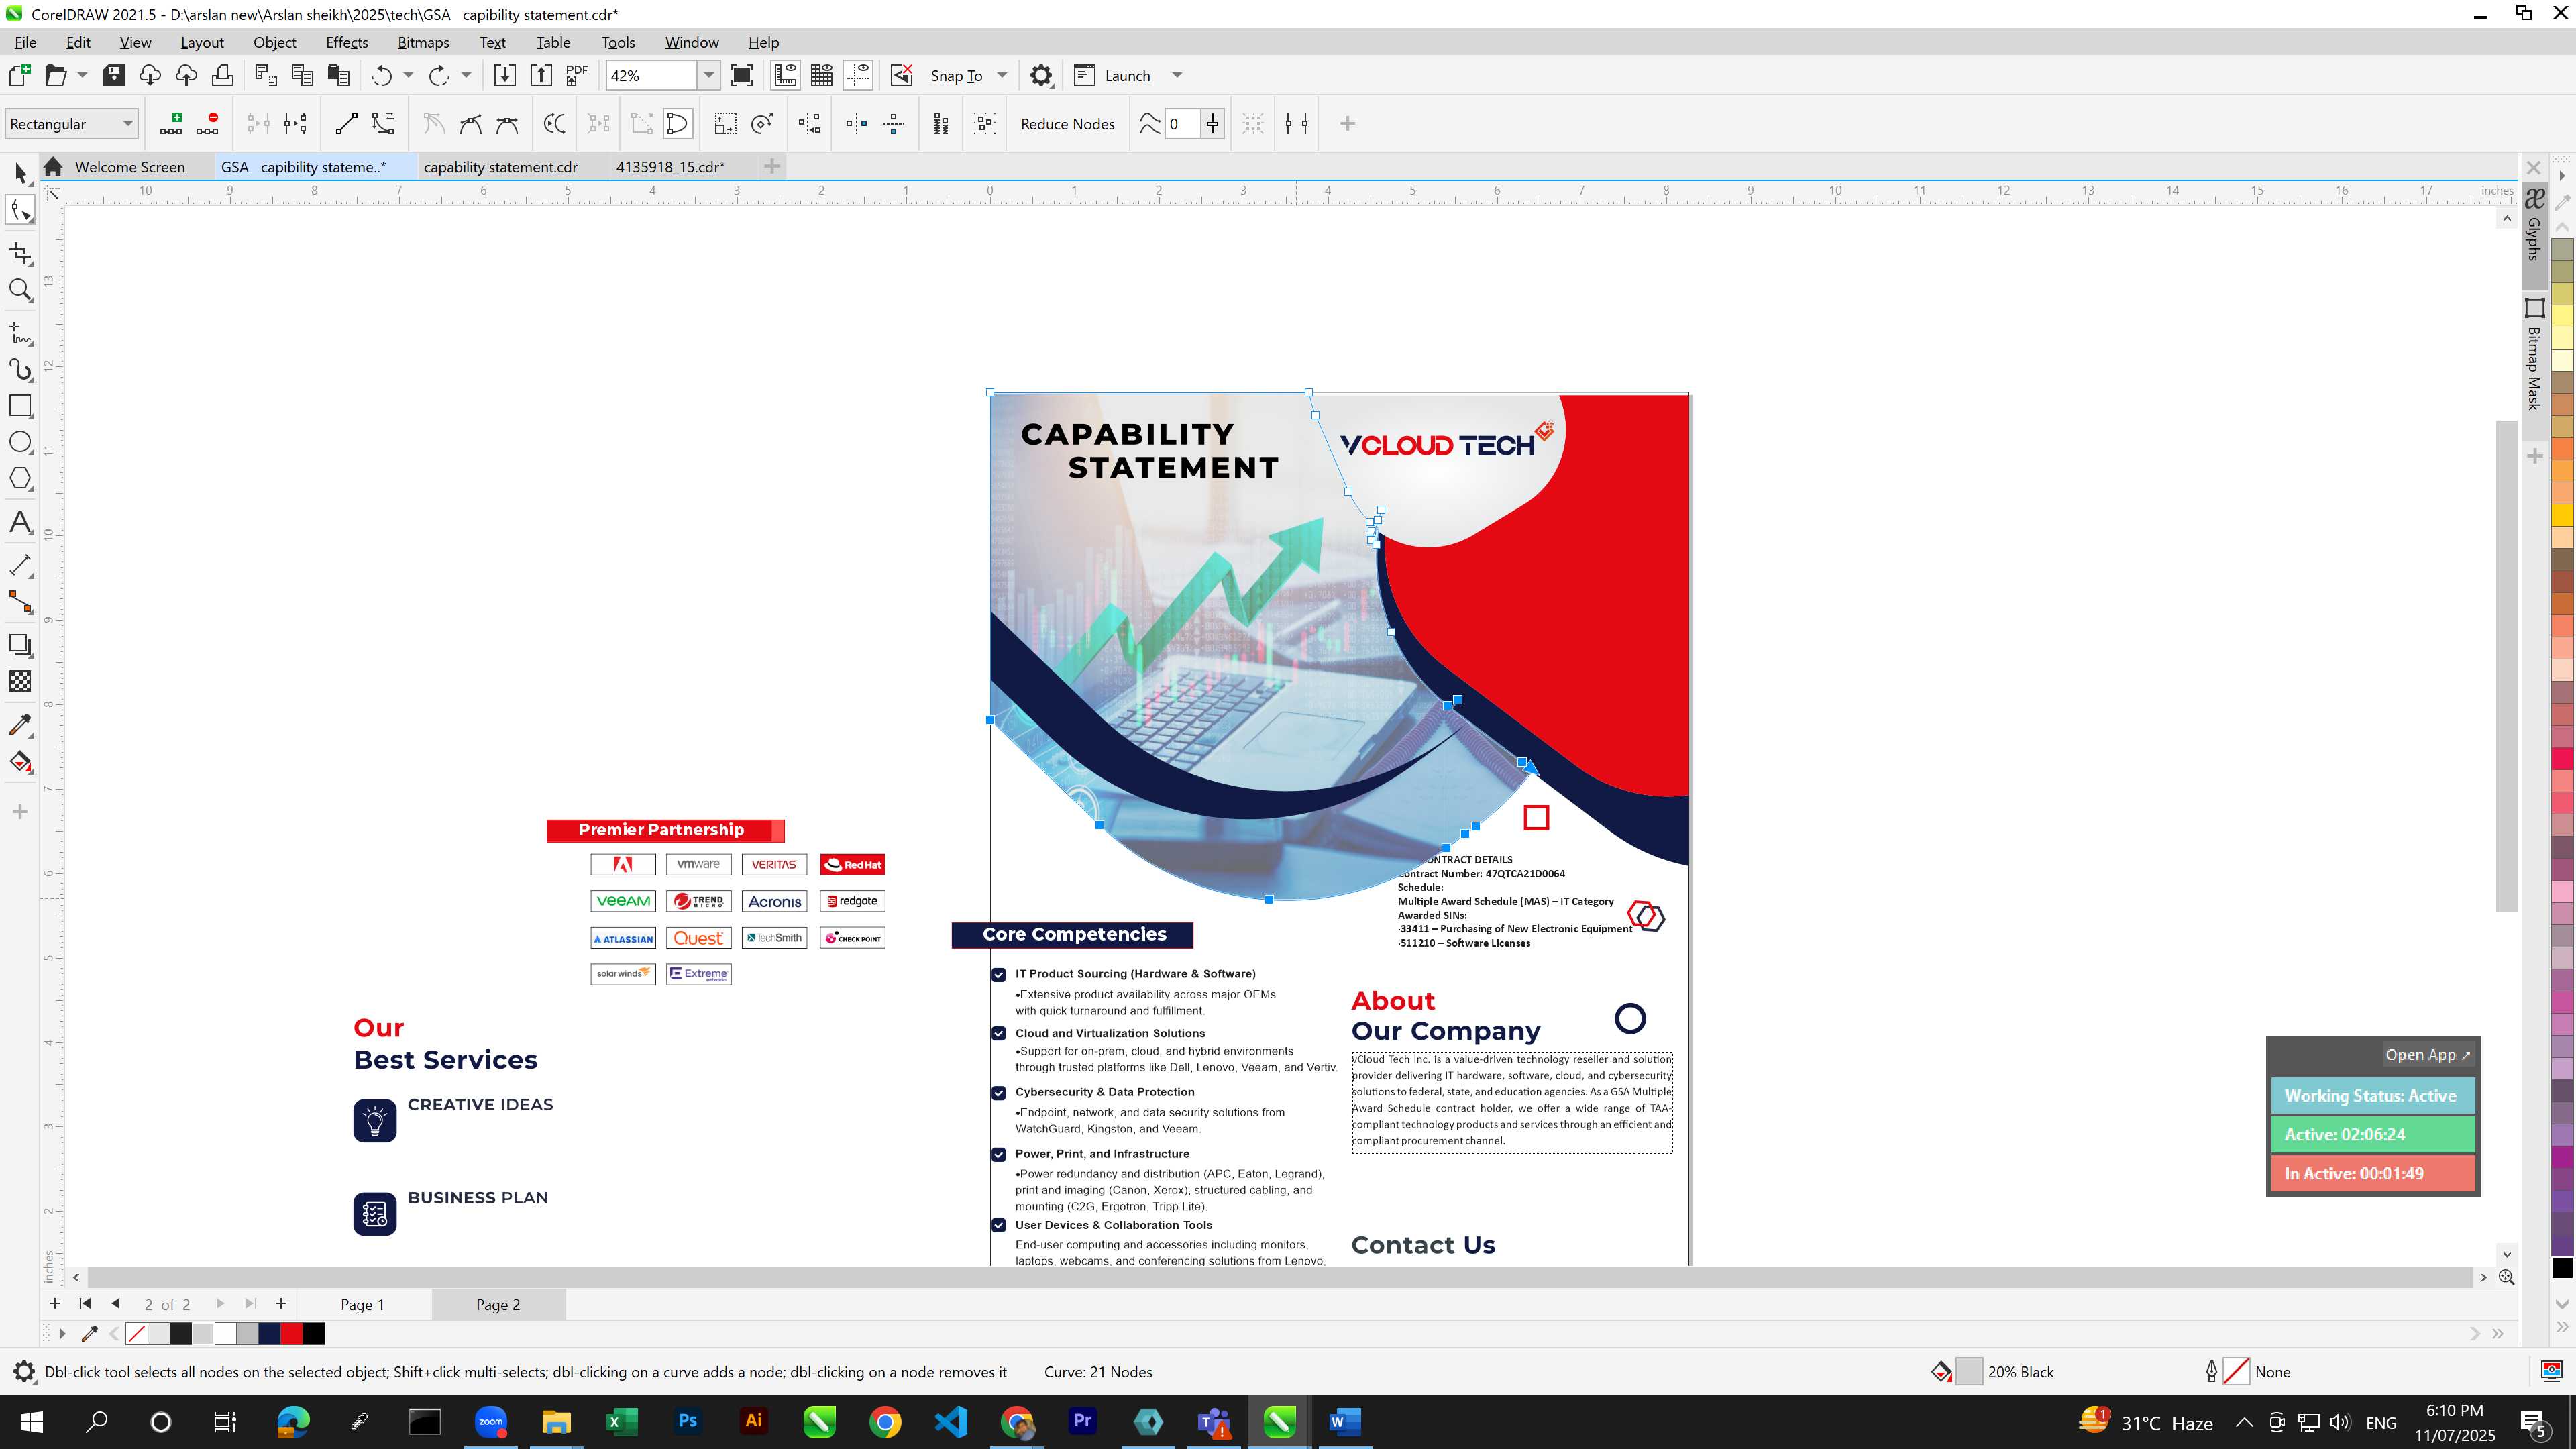Viewport: 2576px width, 1449px height.
Task: Toggle Show Guidelines button
Action: (858, 76)
